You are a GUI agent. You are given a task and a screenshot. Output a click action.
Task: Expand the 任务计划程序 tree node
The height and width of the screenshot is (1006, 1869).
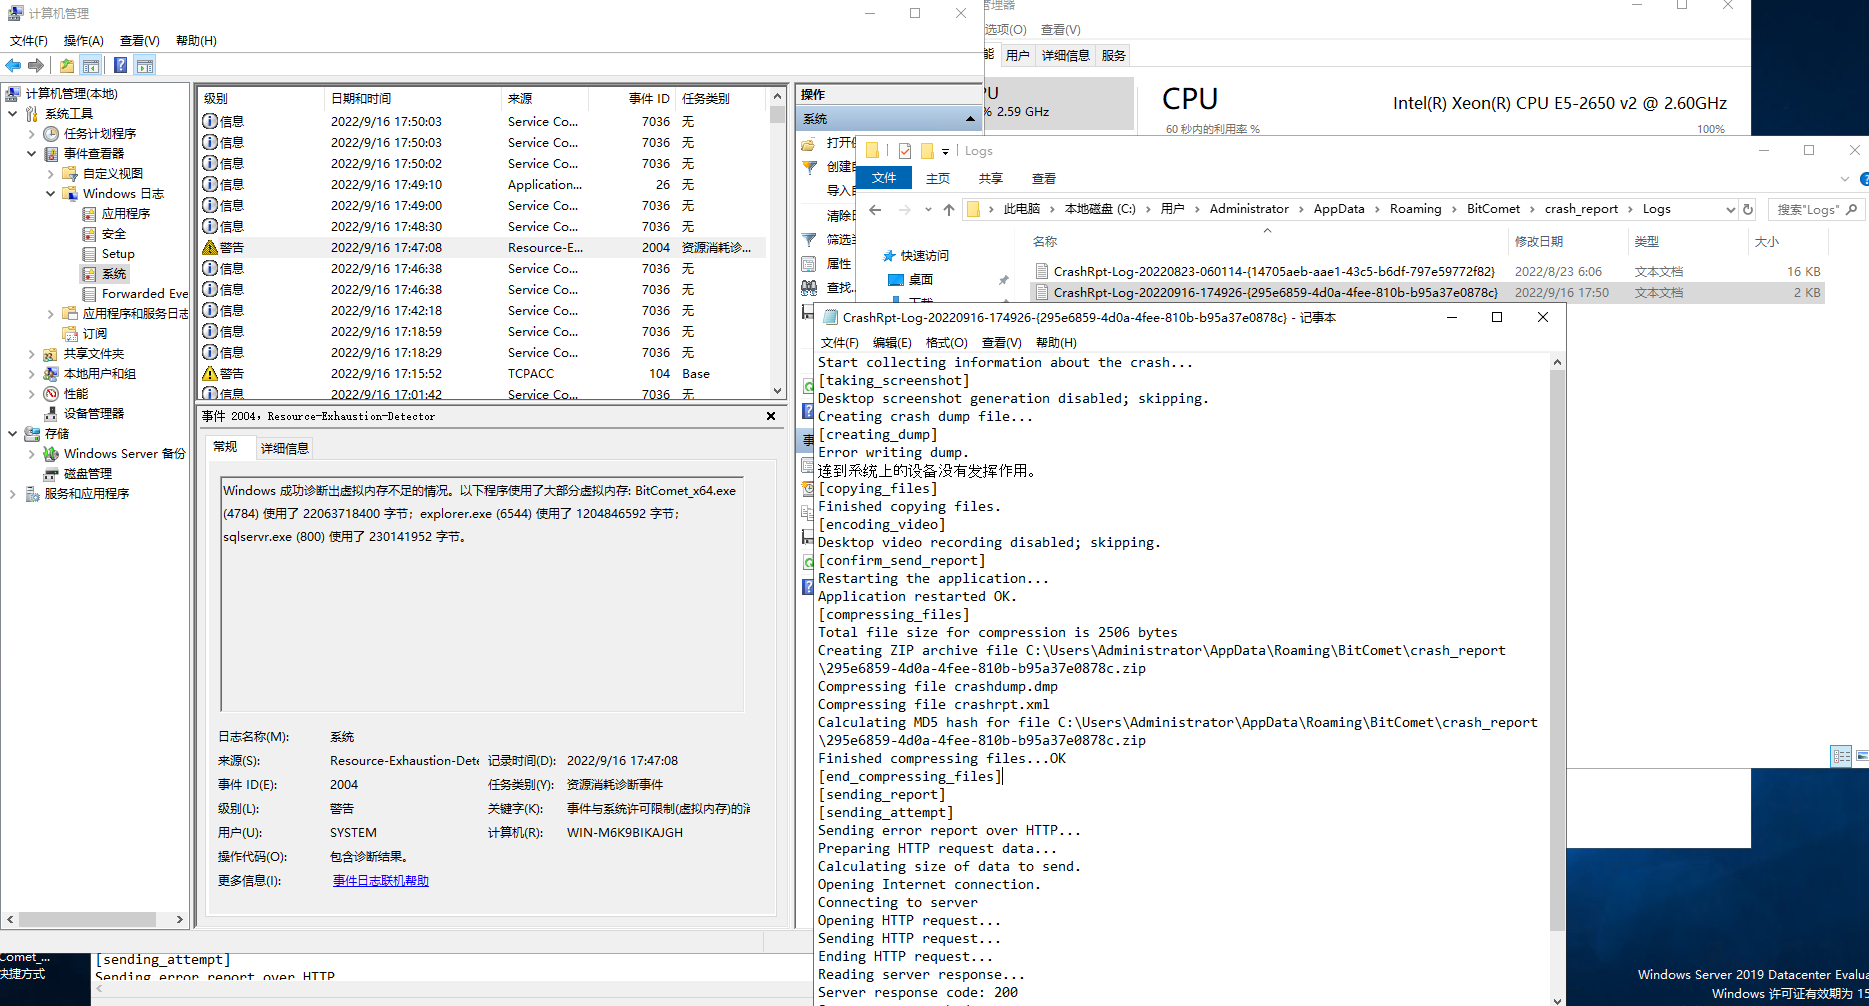pos(31,133)
